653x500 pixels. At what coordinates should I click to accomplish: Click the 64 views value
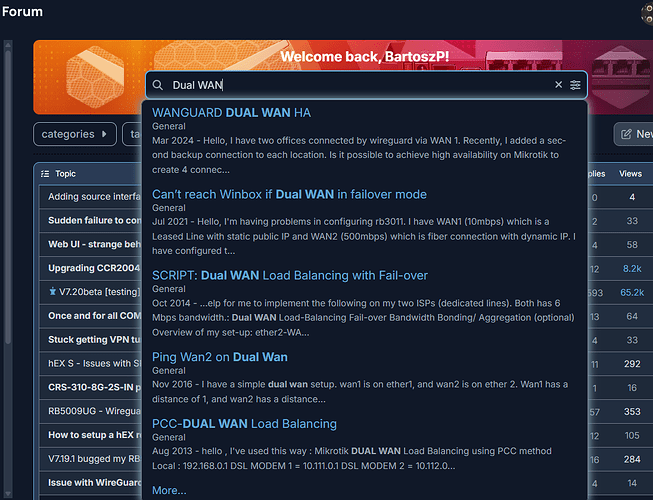pyautogui.click(x=632, y=316)
